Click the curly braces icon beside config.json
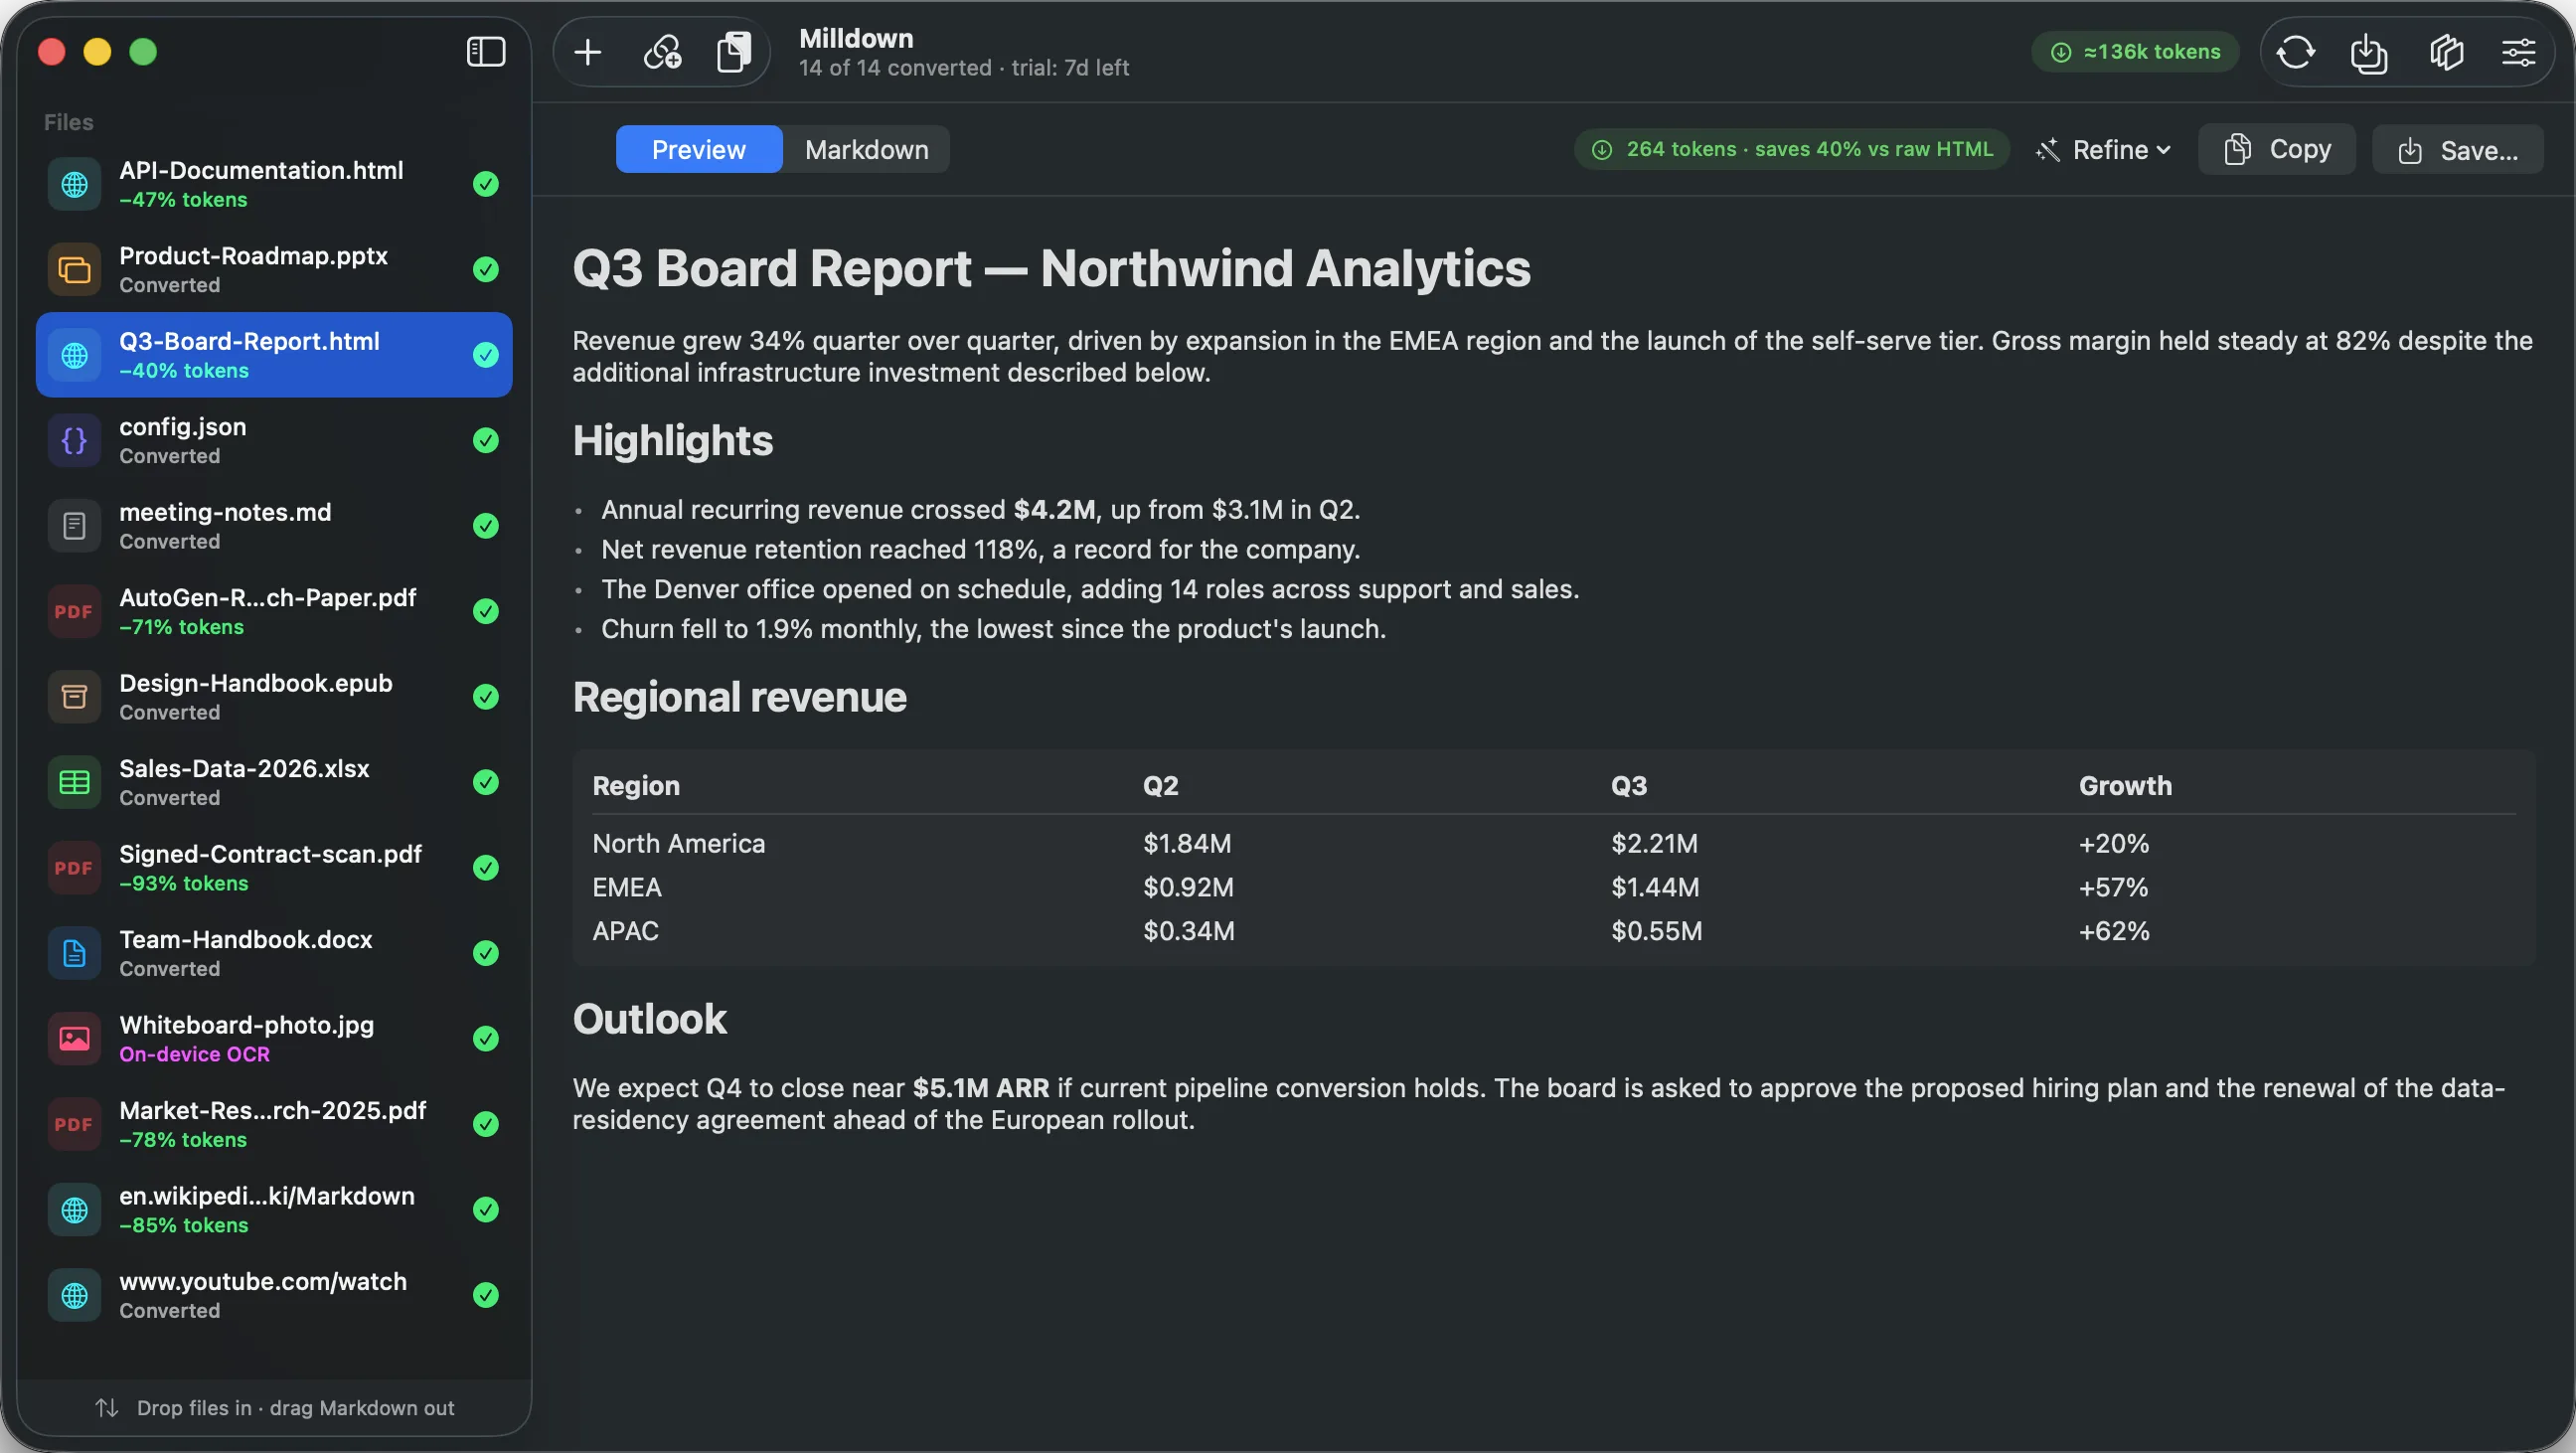 pyautogui.click(x=74, y=440)
